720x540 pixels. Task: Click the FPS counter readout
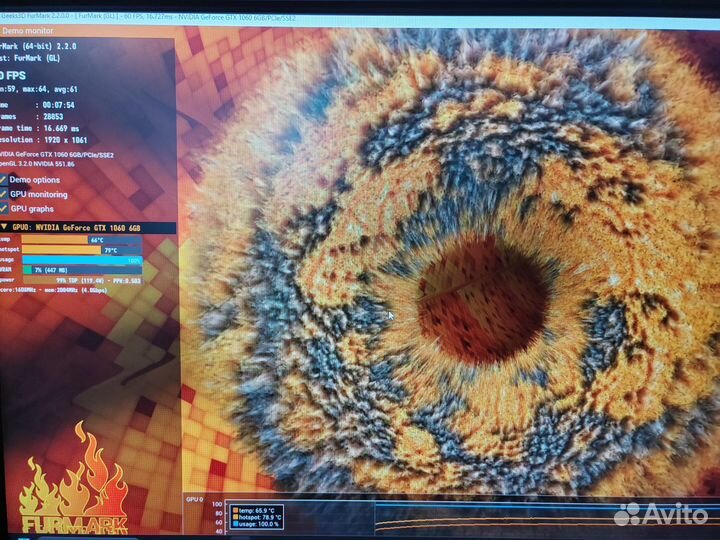point(15,75)
